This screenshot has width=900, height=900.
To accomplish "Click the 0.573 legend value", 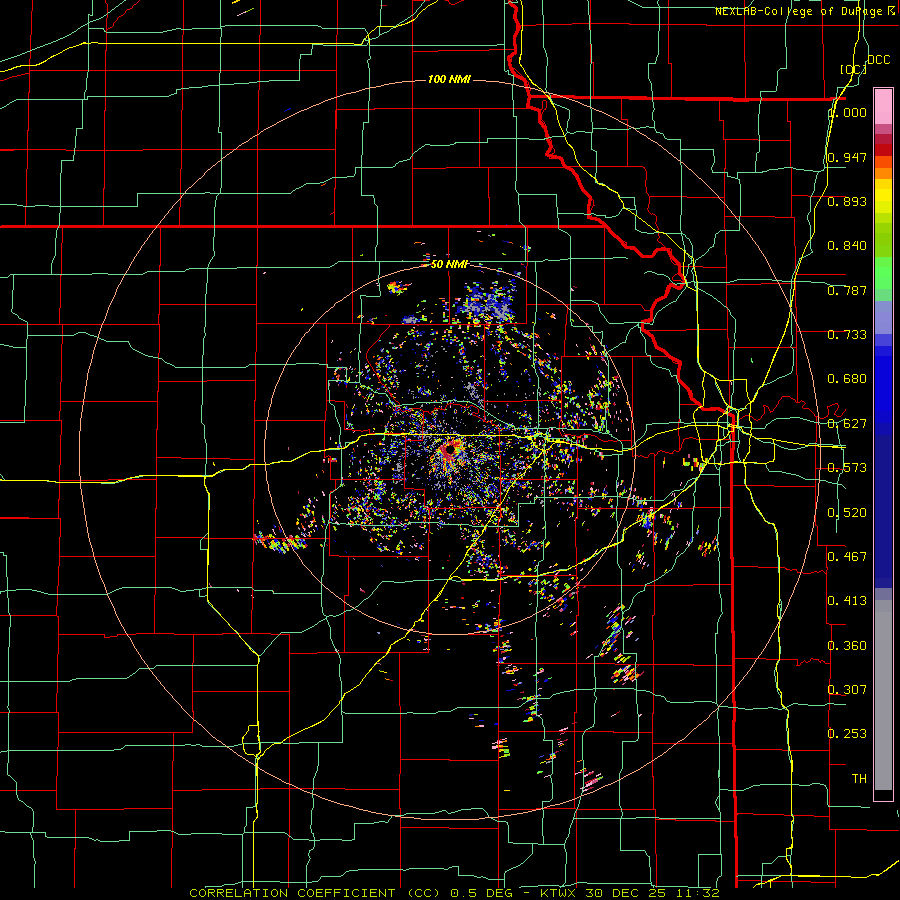I will tap(847, 468).
